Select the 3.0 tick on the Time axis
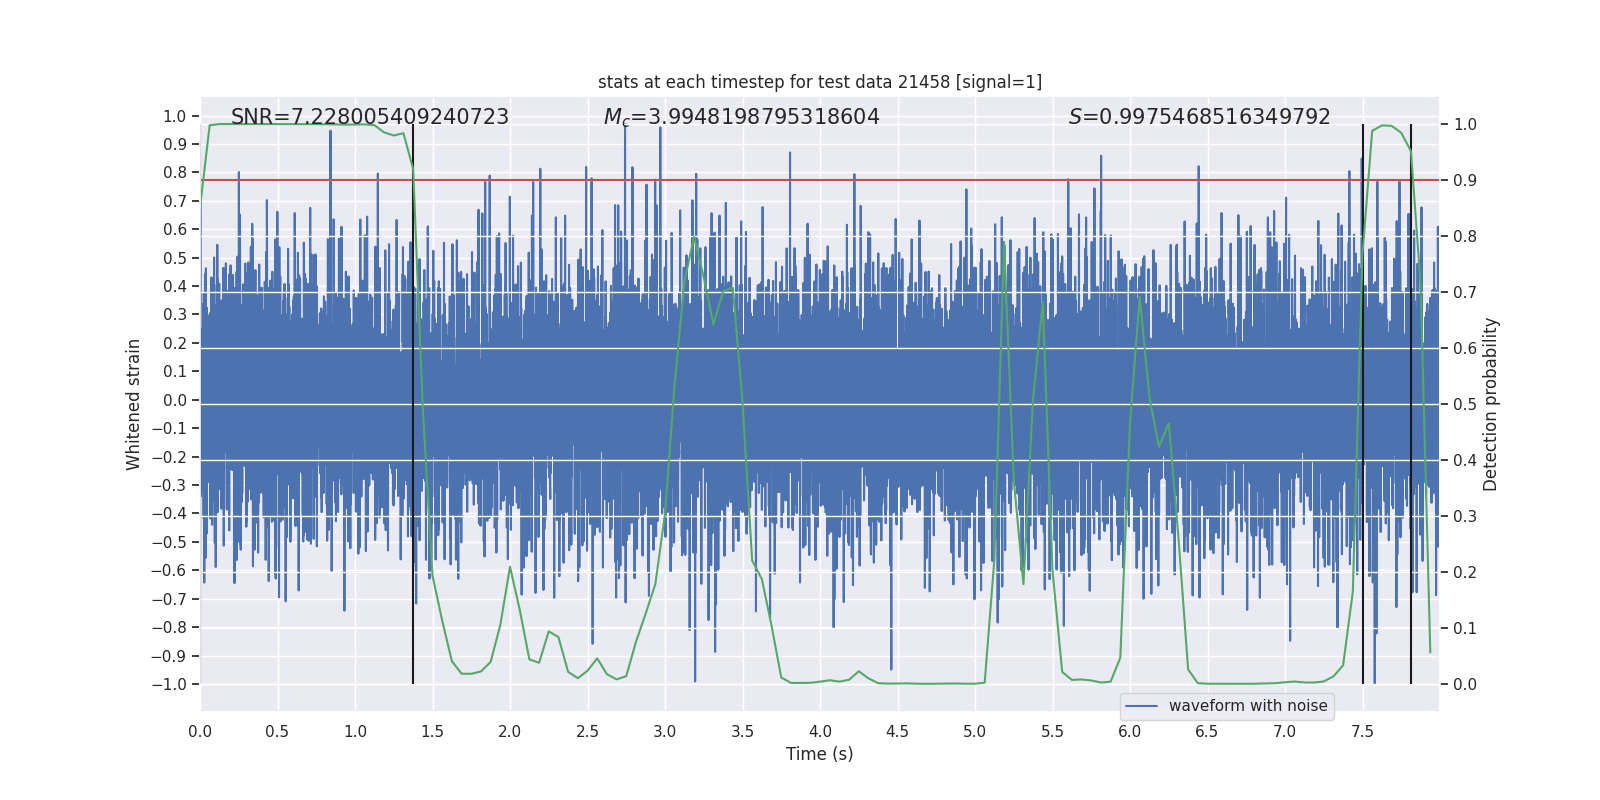The width and height of the screenshot is (1600, 800). (x=665, y=731)
